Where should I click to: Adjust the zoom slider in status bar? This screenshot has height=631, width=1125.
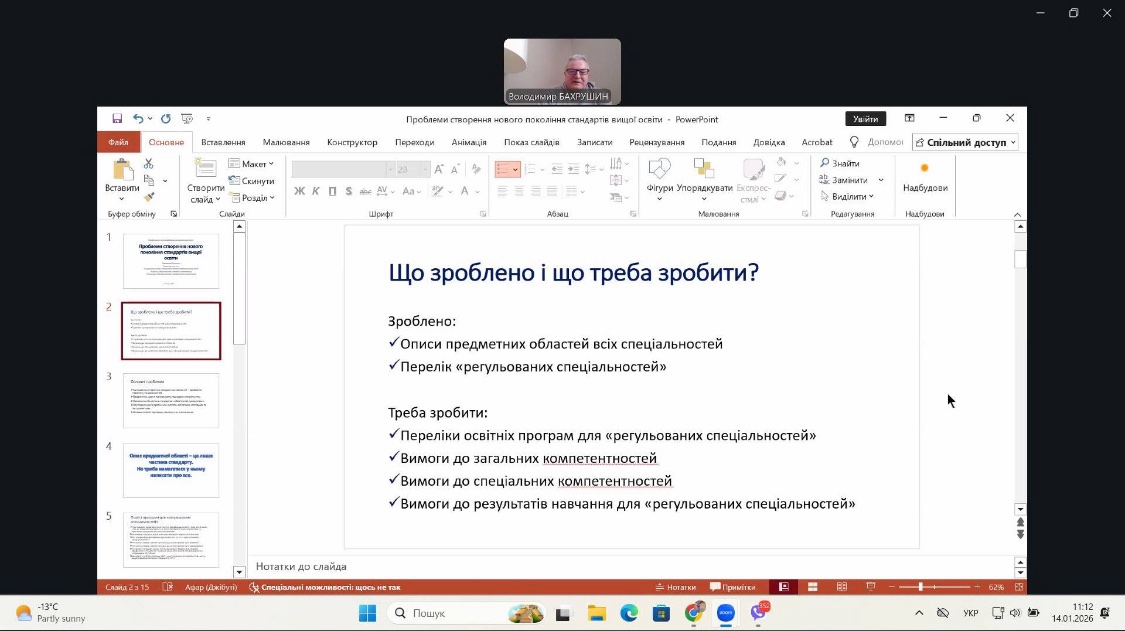tap(921, 587)
